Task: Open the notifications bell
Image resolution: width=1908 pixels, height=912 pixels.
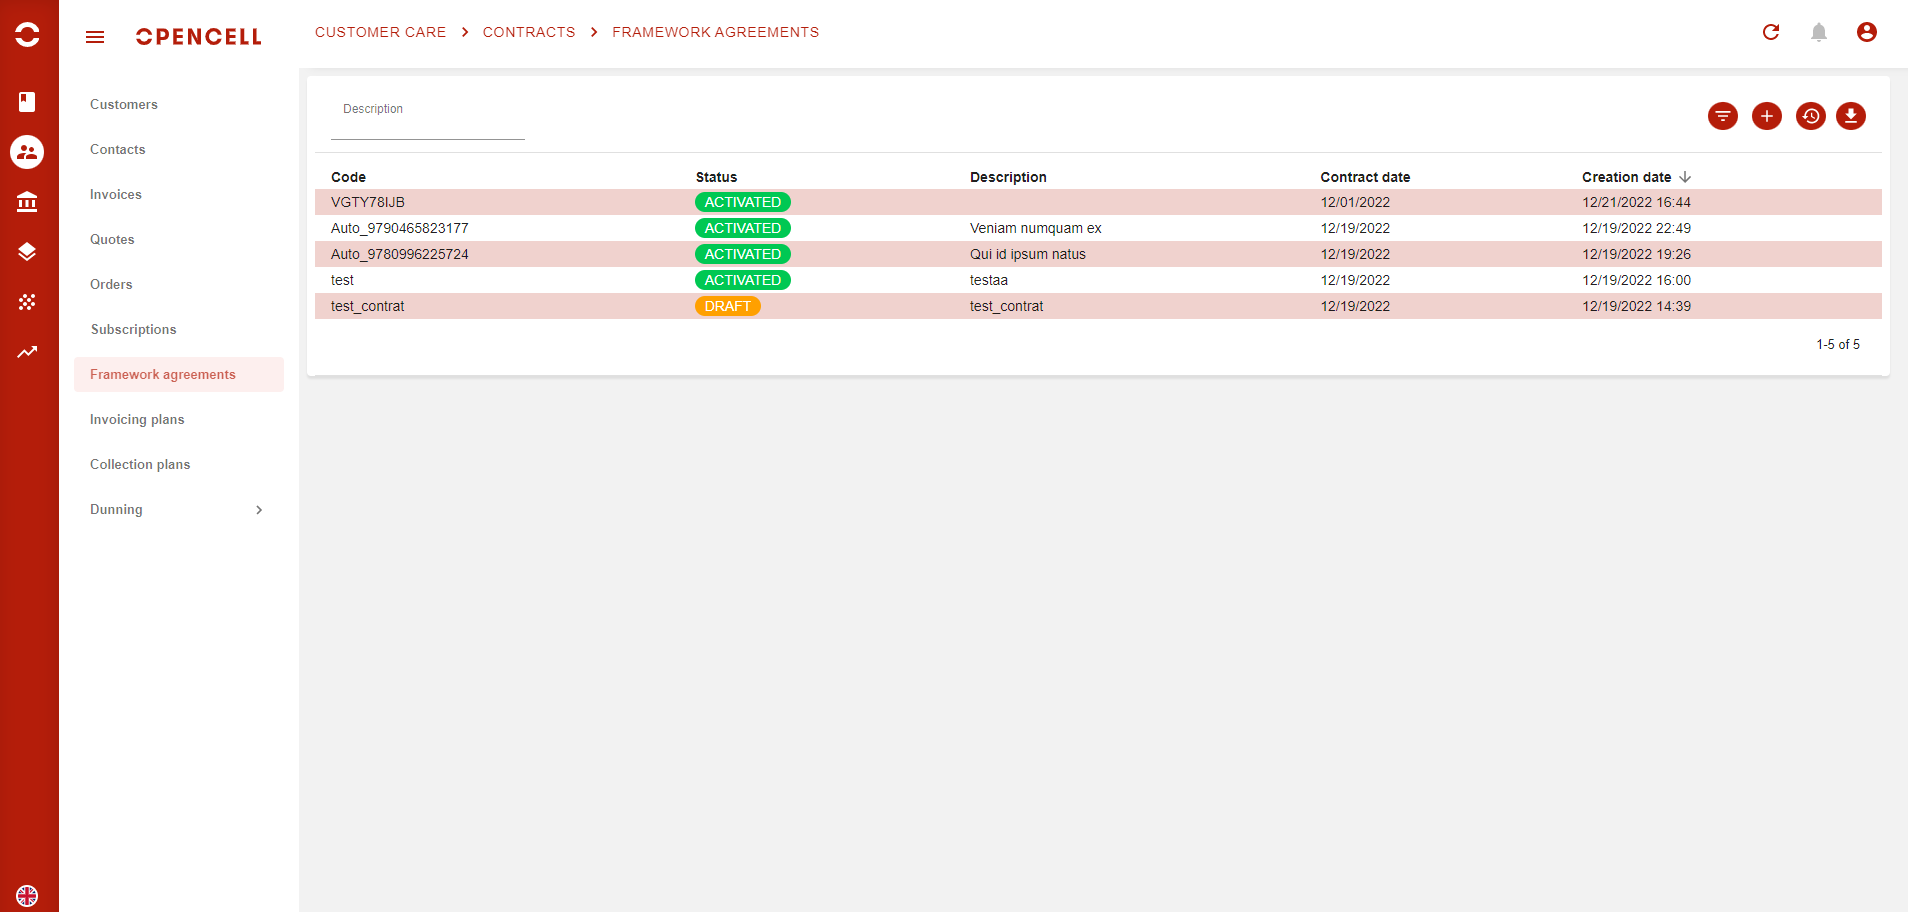Action: 1818,32
